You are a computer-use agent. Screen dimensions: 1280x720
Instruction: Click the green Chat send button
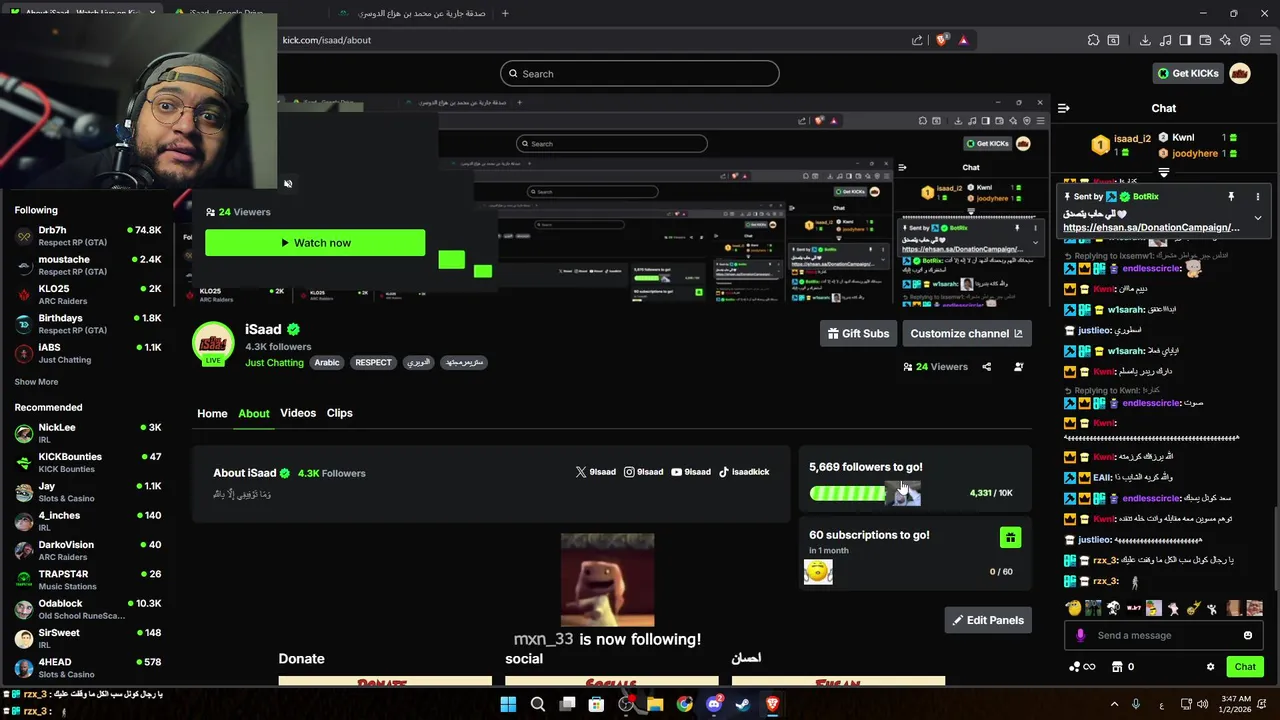coord(1245,667)
